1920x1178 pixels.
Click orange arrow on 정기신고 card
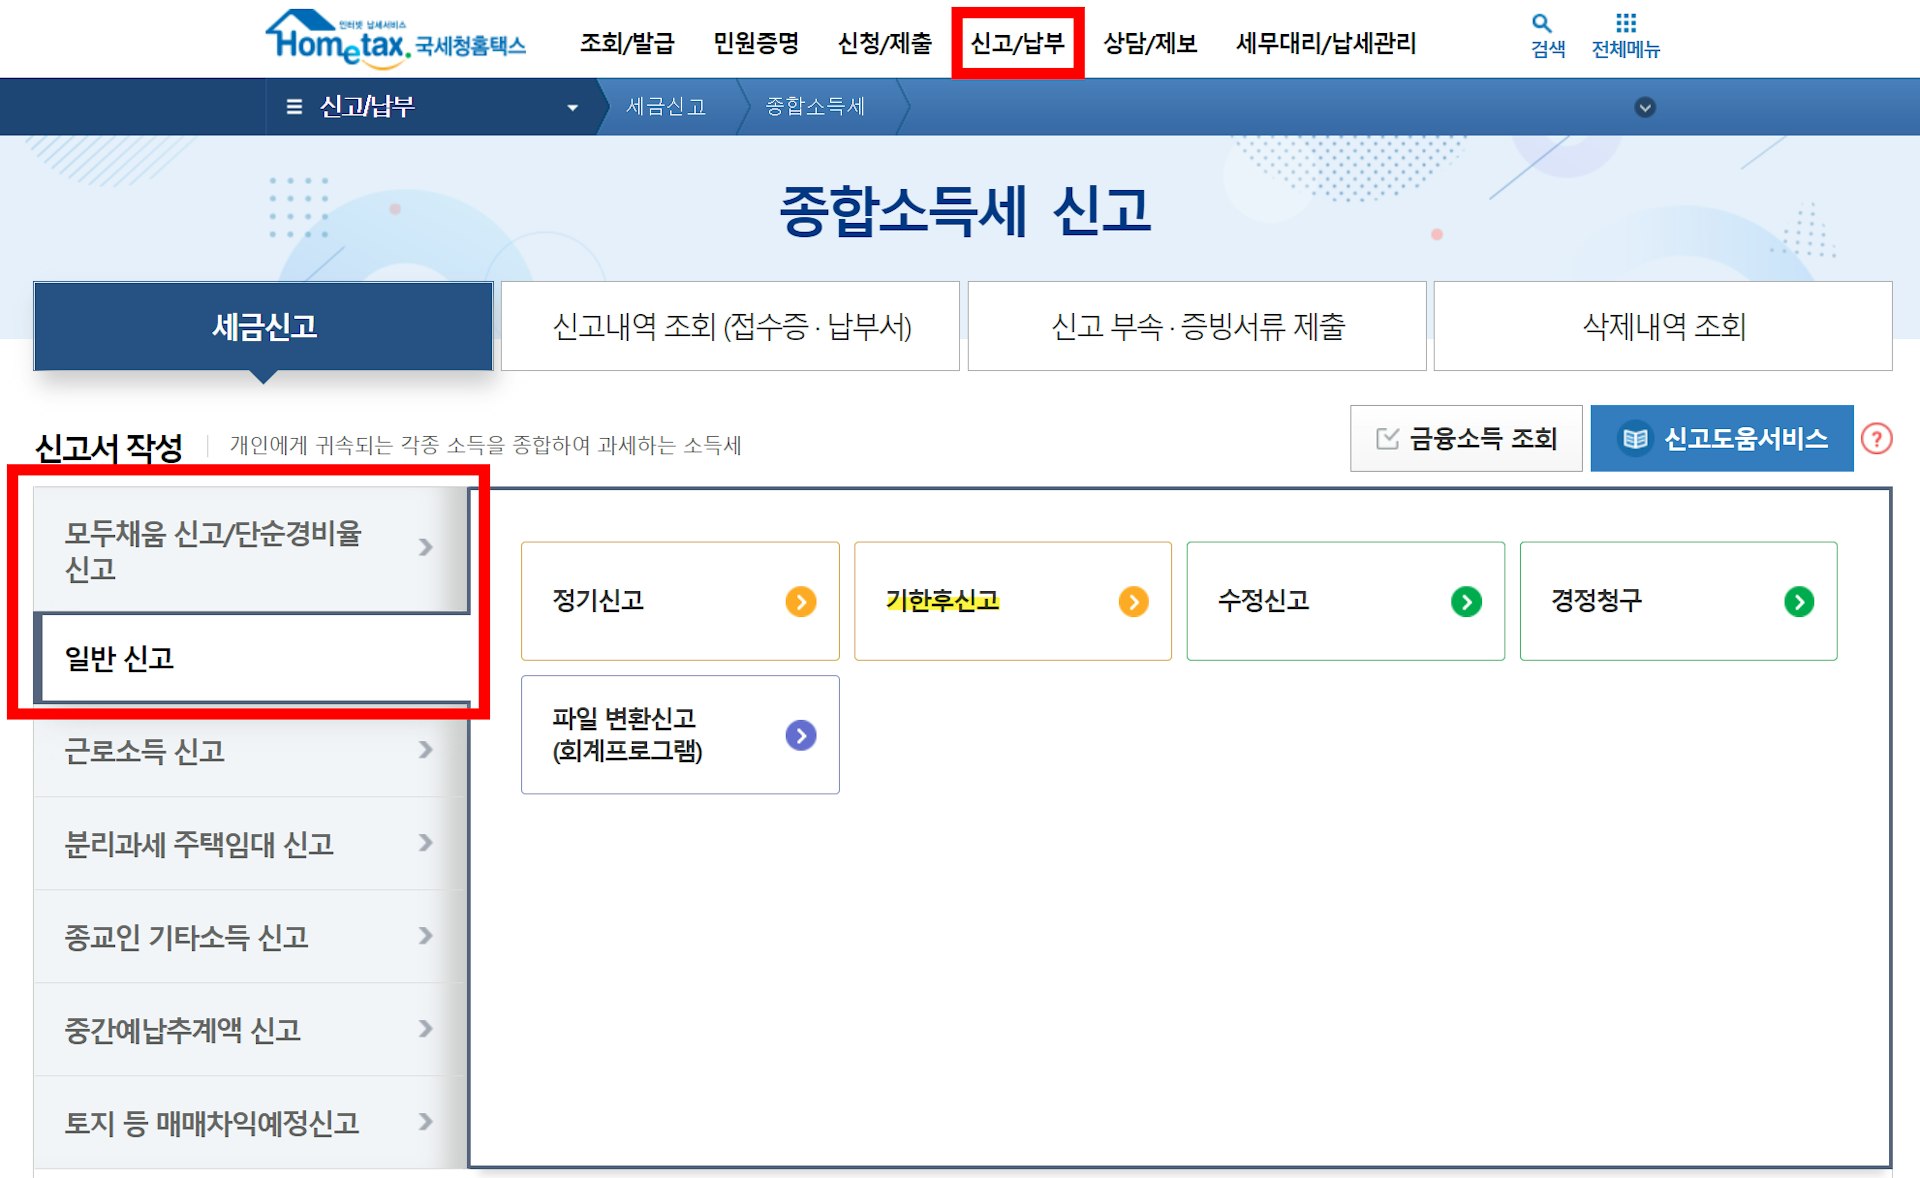point(800,601)
